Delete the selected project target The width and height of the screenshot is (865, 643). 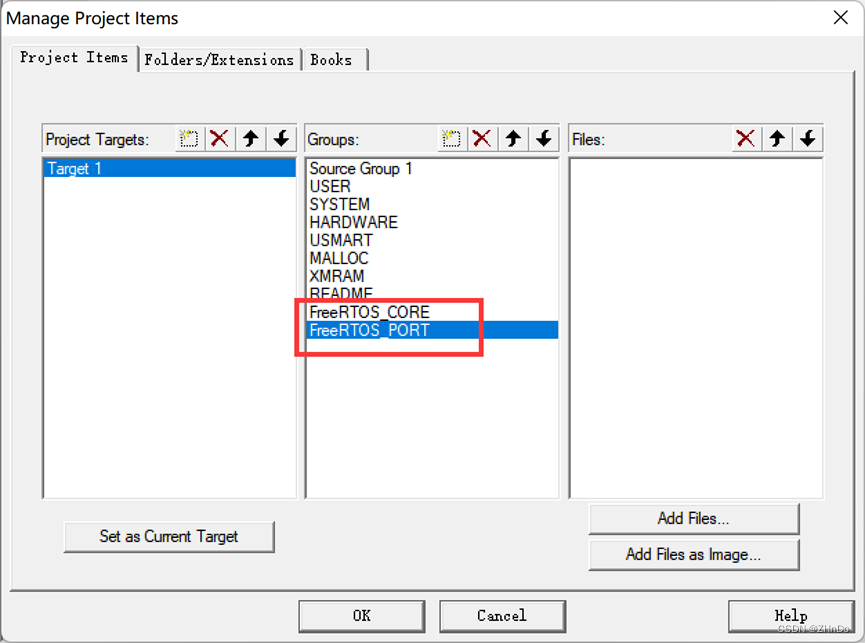click(x=220, y=138)
